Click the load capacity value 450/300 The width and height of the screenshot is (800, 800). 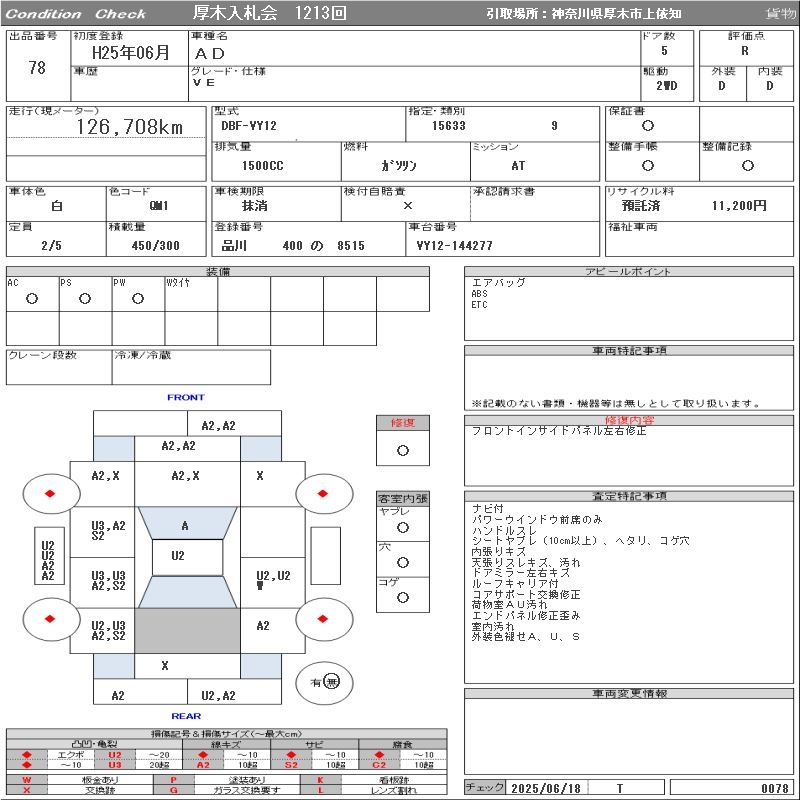(156, 246)
